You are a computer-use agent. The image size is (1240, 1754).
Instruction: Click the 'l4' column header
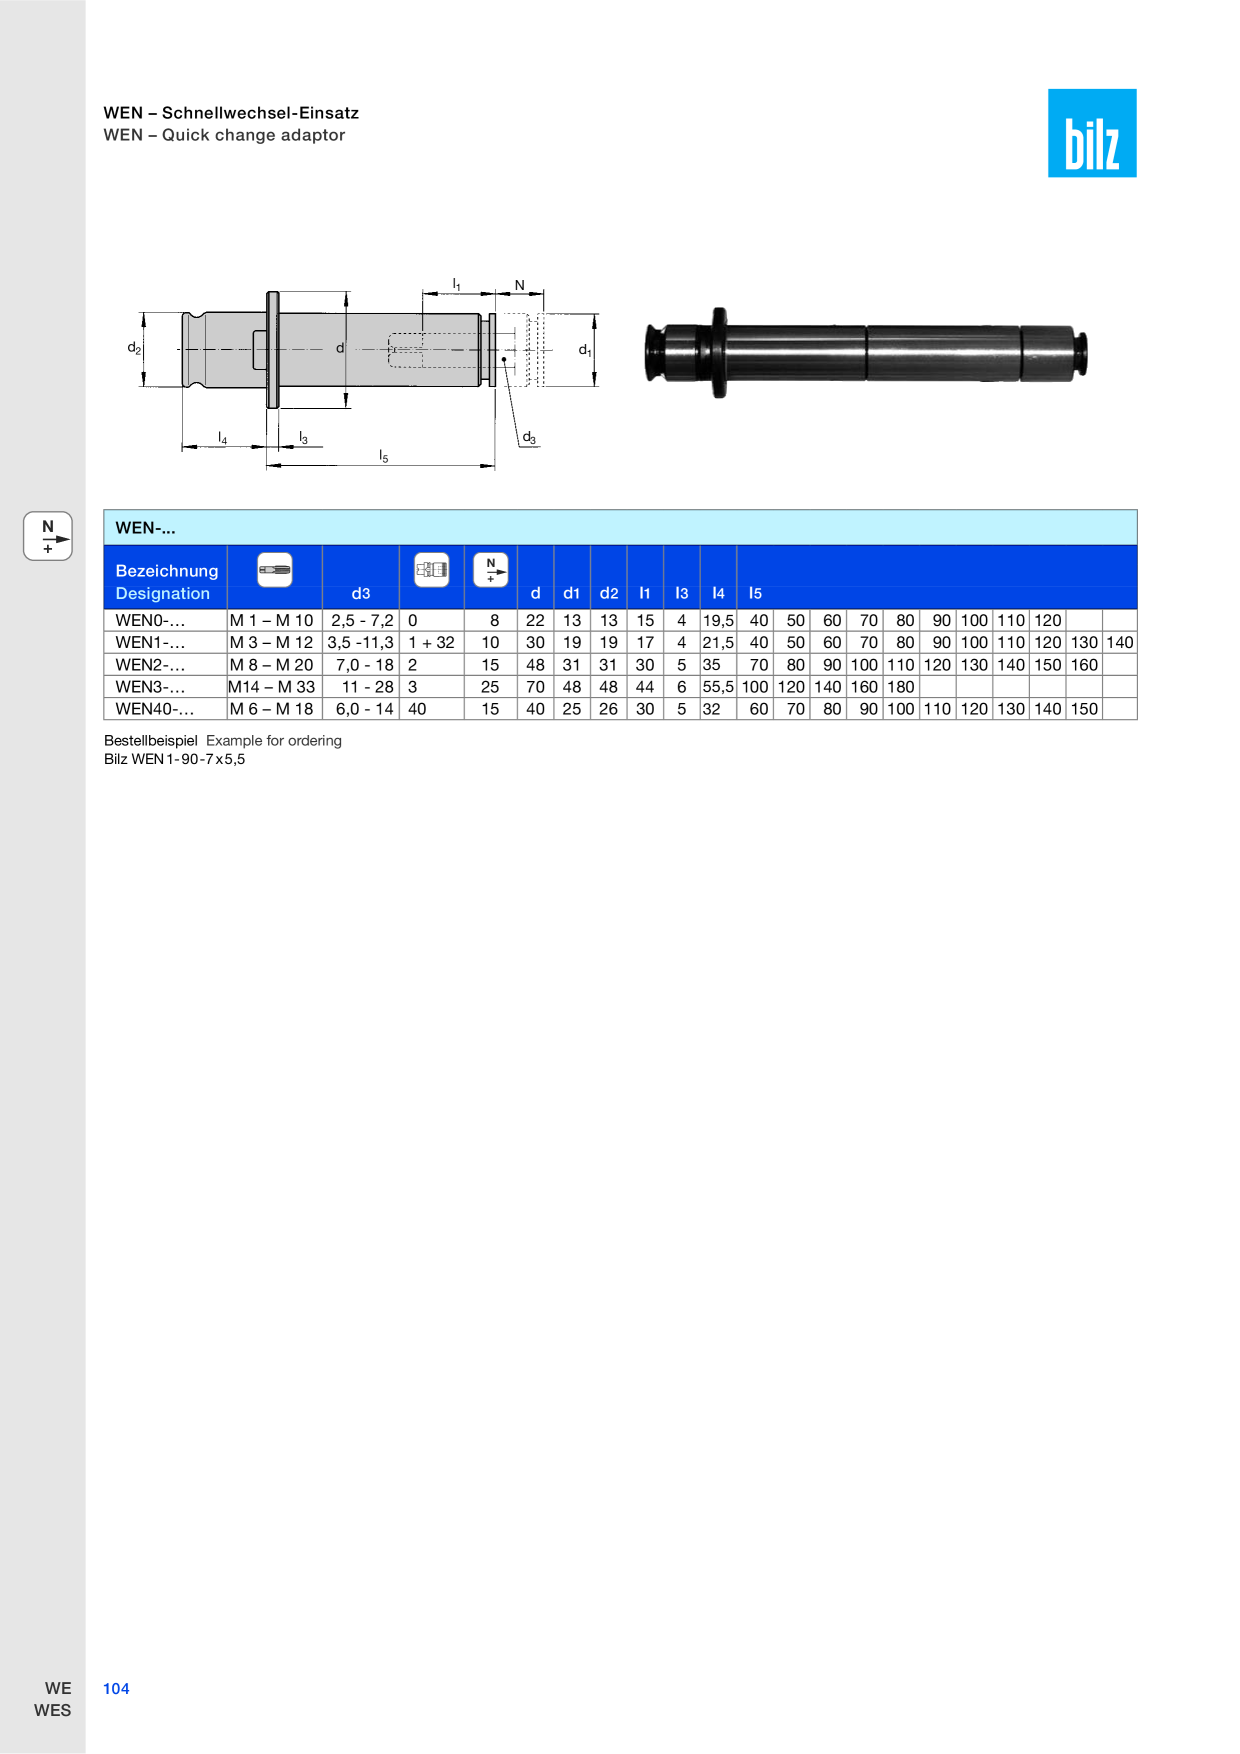(718, 594)
